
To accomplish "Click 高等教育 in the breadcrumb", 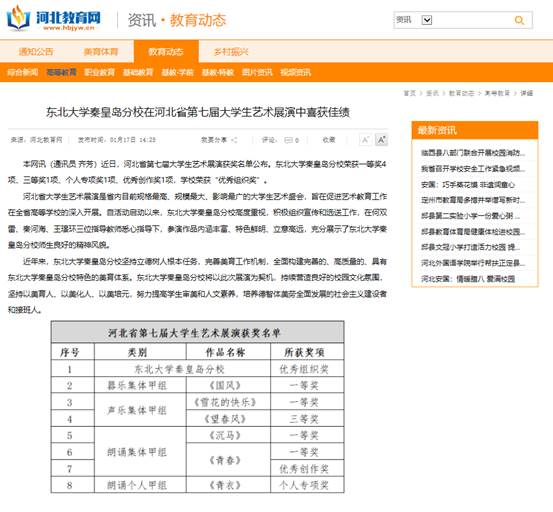I will [497, 93].
